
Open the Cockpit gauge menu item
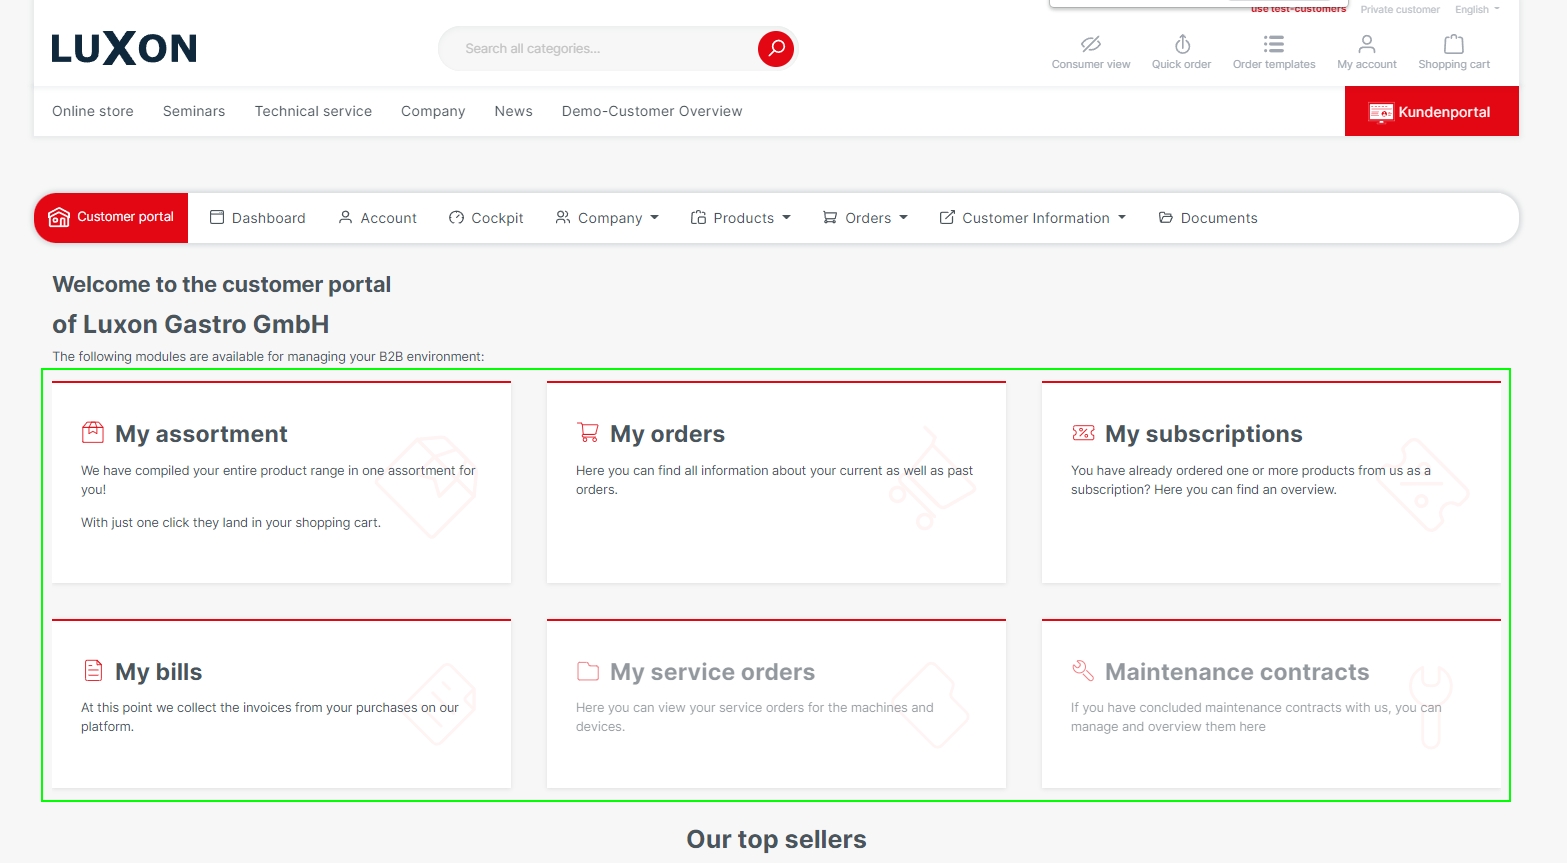(x=486, y=218)
